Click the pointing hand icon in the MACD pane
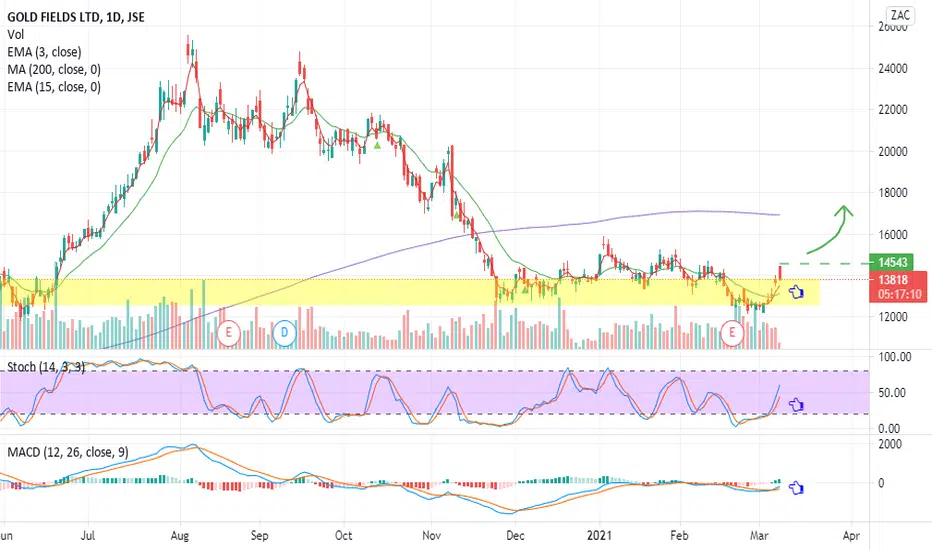Screen dimensions: 932x550 pos(796,488)
